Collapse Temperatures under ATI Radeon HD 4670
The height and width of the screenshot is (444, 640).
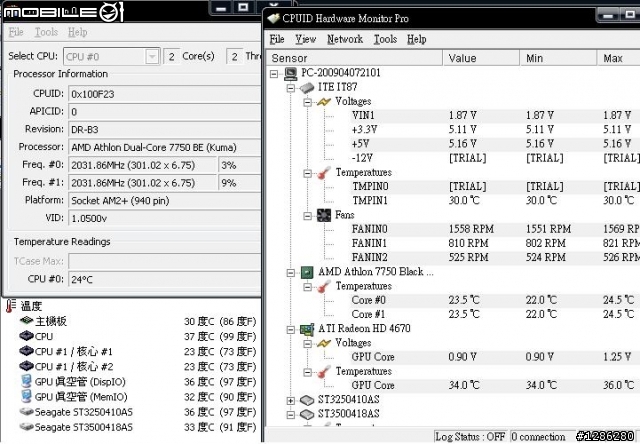(307, 372)
